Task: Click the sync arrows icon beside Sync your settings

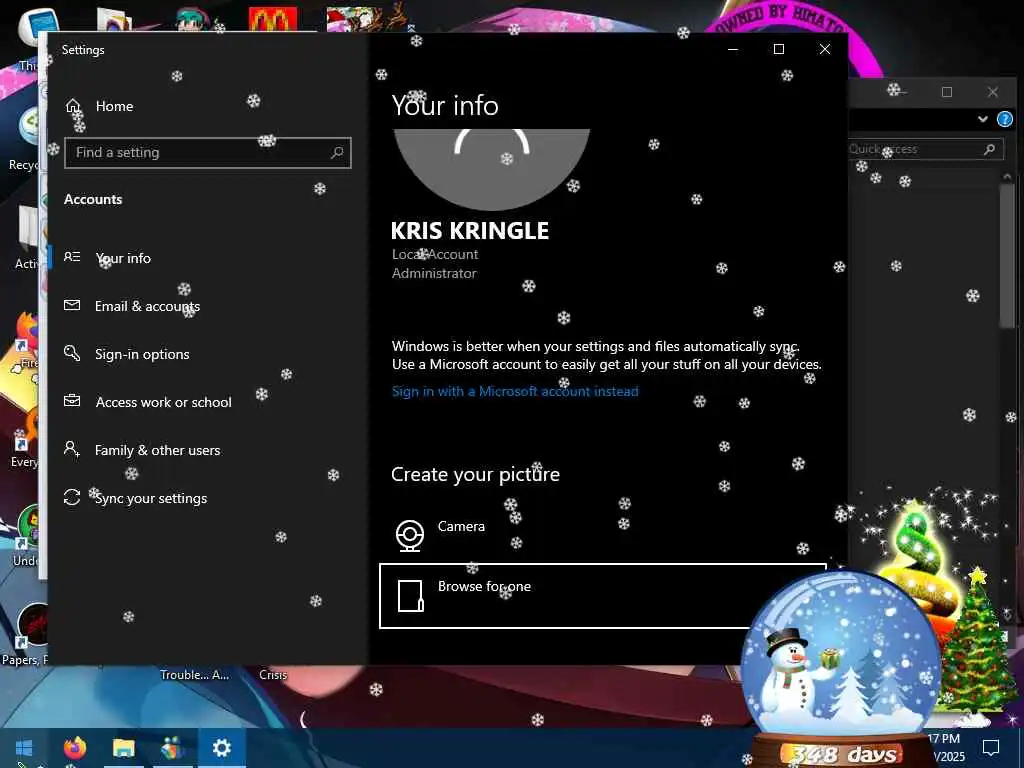Action: [x=72, y=498]
